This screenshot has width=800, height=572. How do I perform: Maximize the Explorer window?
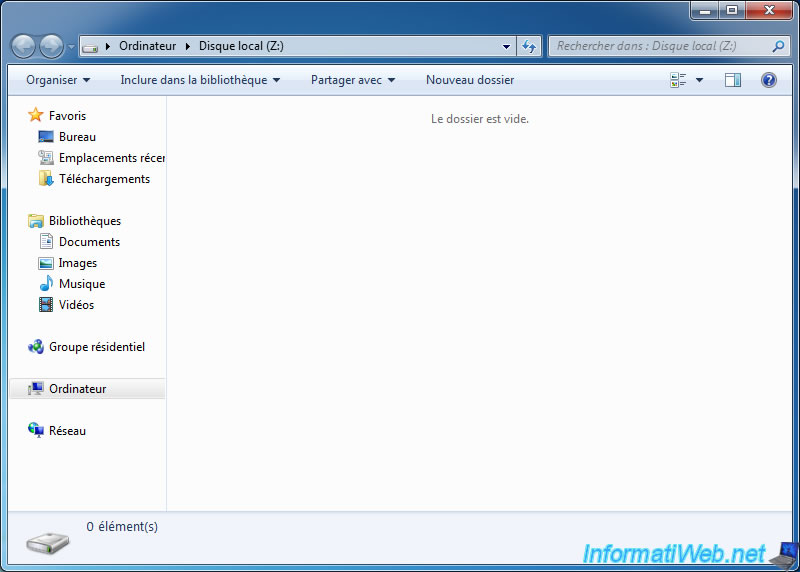click(732, 10)
